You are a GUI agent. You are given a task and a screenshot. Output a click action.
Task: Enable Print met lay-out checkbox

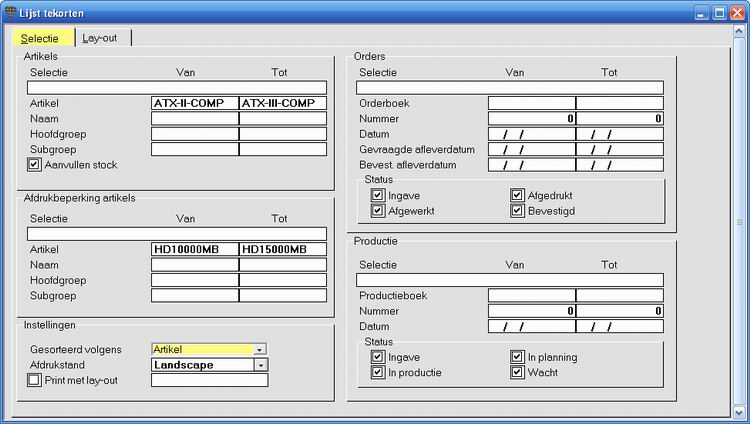(x=34, y=380)
